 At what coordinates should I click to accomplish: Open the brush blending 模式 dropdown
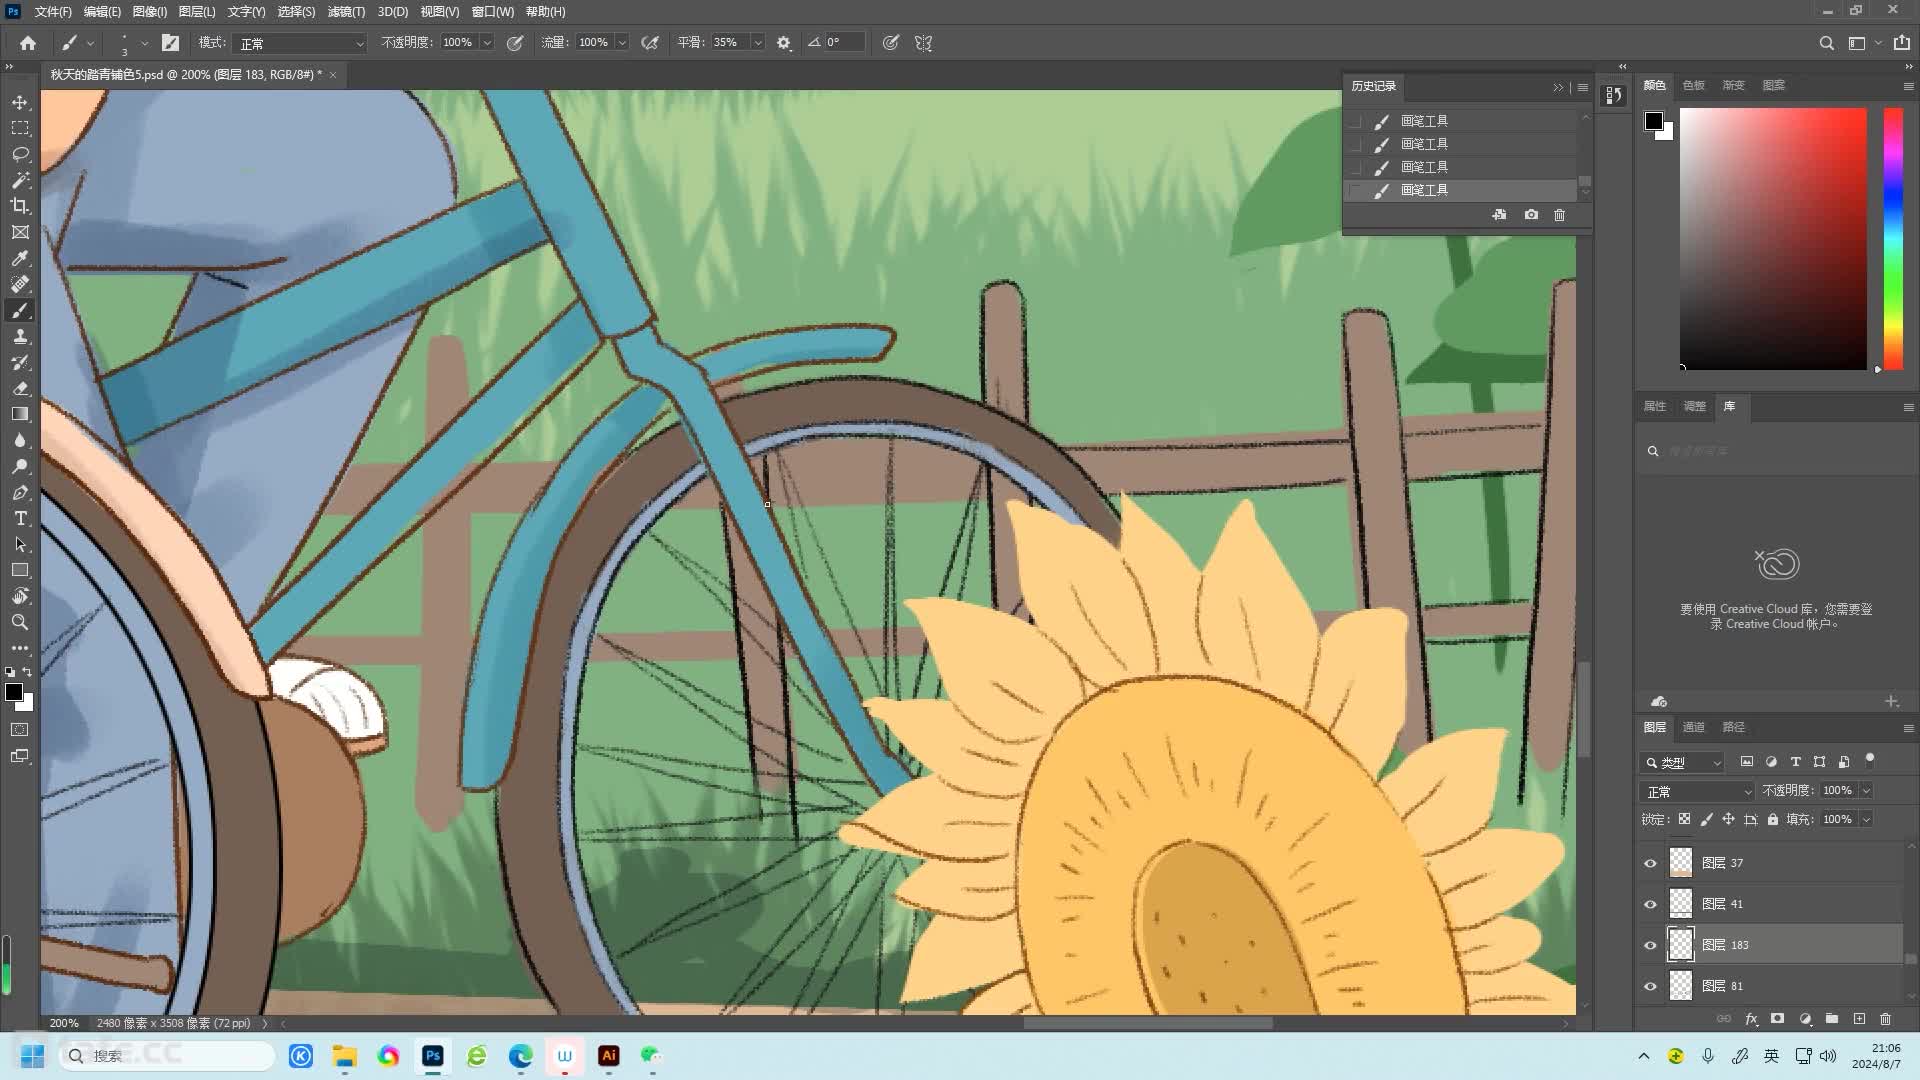(x=301, y=43)
